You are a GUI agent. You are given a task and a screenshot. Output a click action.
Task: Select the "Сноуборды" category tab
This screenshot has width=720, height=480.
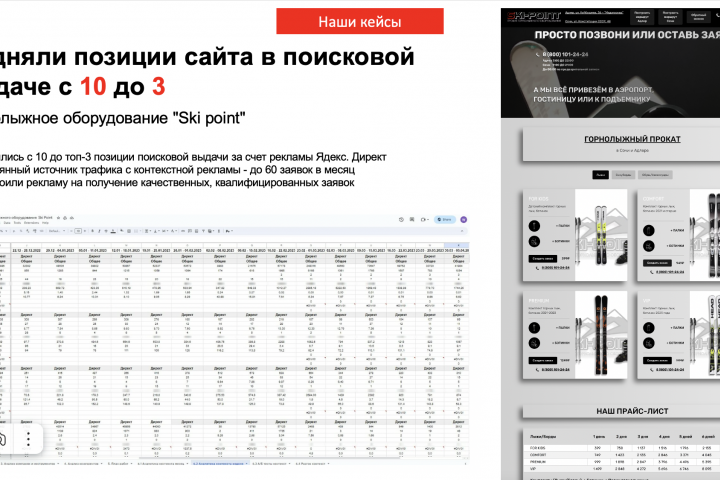tap(623, 175)
